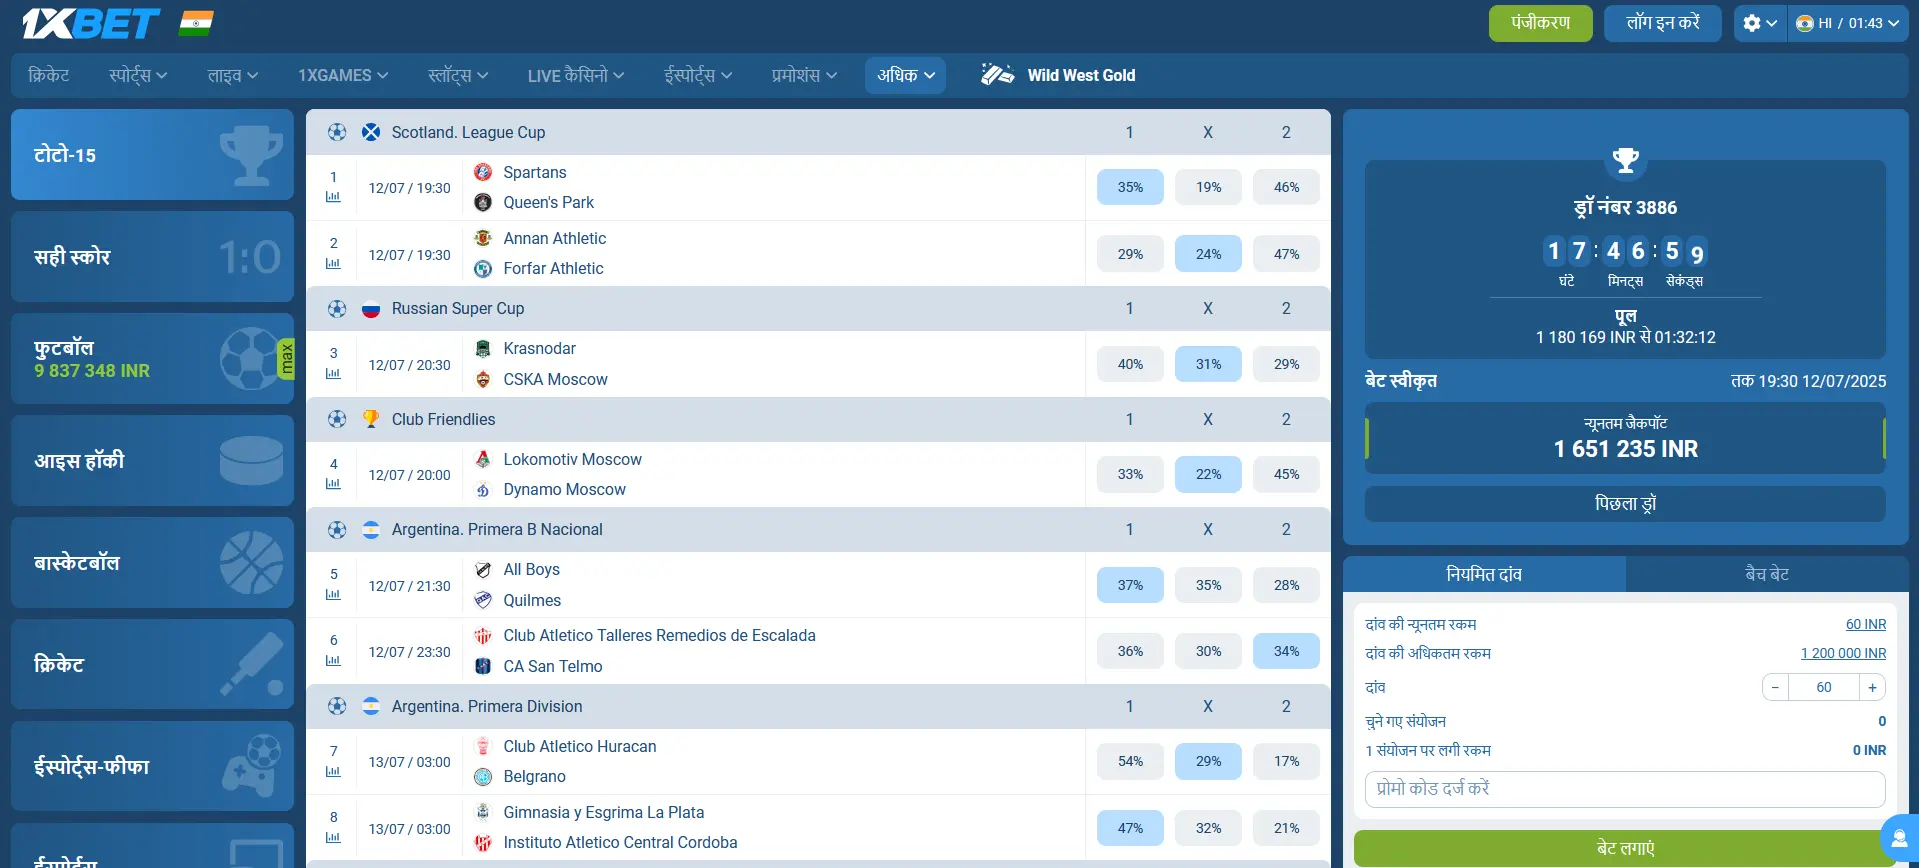Open statistics icon for match 8 Gimnasia

click(333, 838)
